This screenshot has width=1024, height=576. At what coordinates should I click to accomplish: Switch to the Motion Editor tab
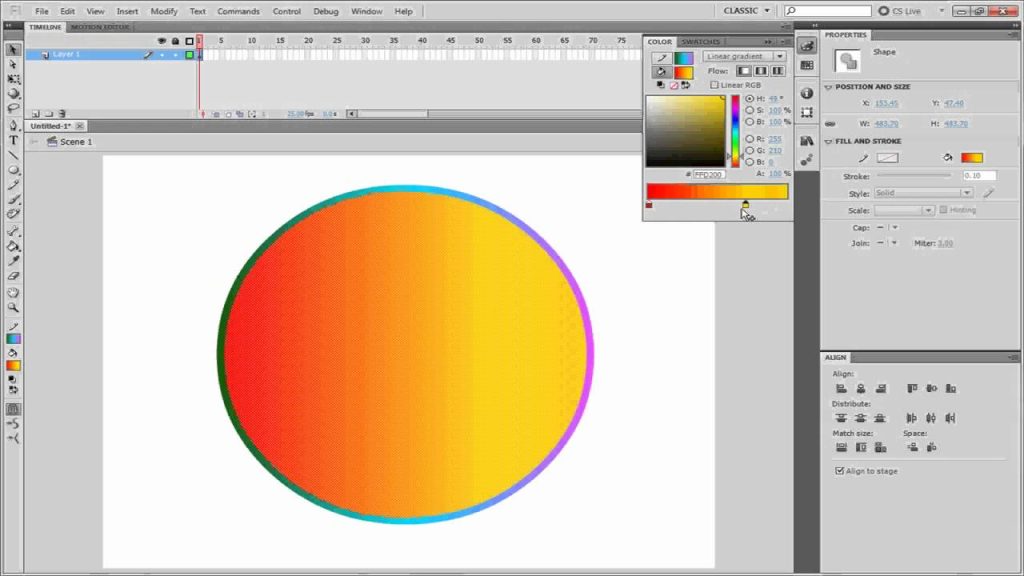click(100, 27)
